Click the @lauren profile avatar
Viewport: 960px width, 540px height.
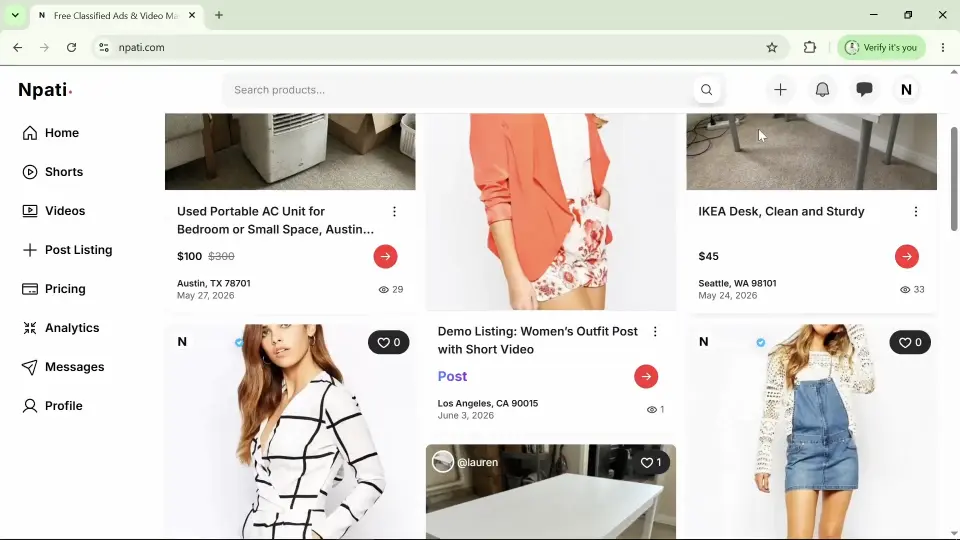click(x=443, y=462)
